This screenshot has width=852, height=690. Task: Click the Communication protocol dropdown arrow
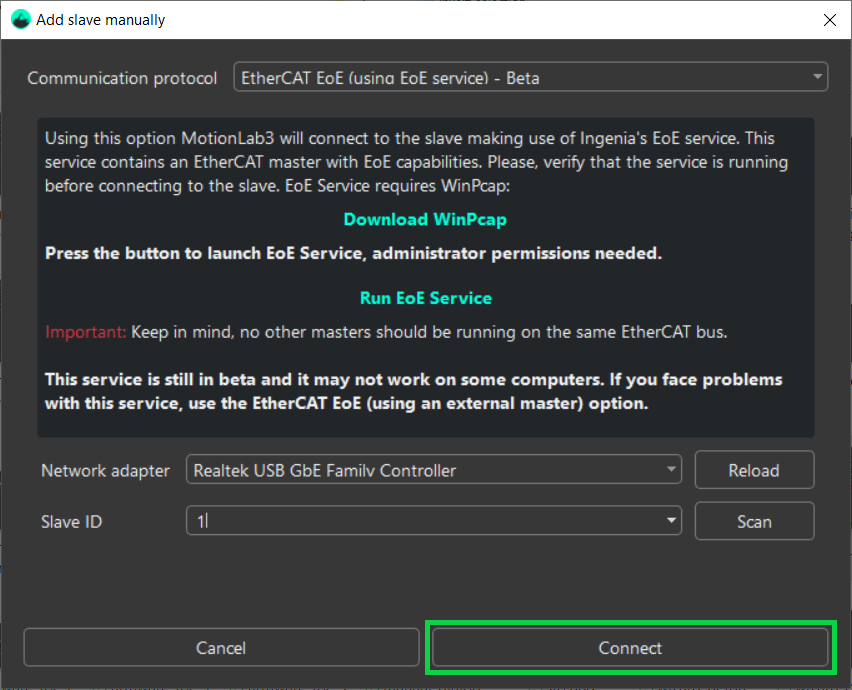[x=819, y=77]
